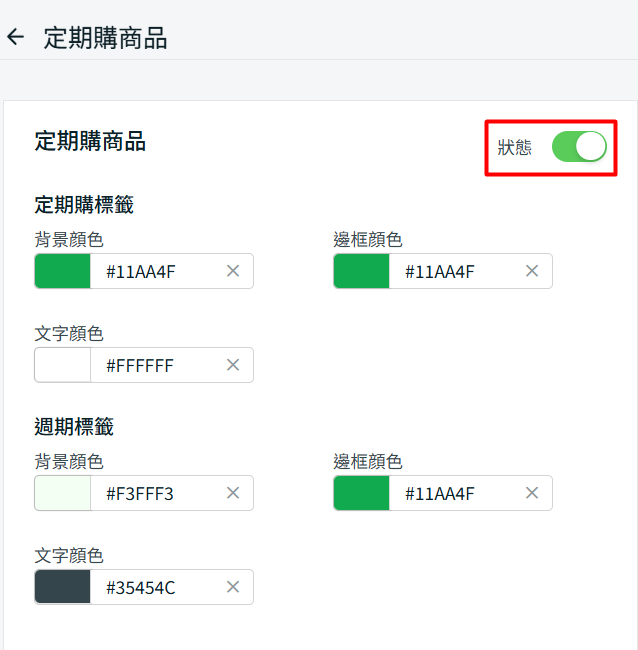The width and height of the screenshot is (638, 650).
Task: Clear 定期購標籤 邊框顏色 value with X
Action: point(532,271)
